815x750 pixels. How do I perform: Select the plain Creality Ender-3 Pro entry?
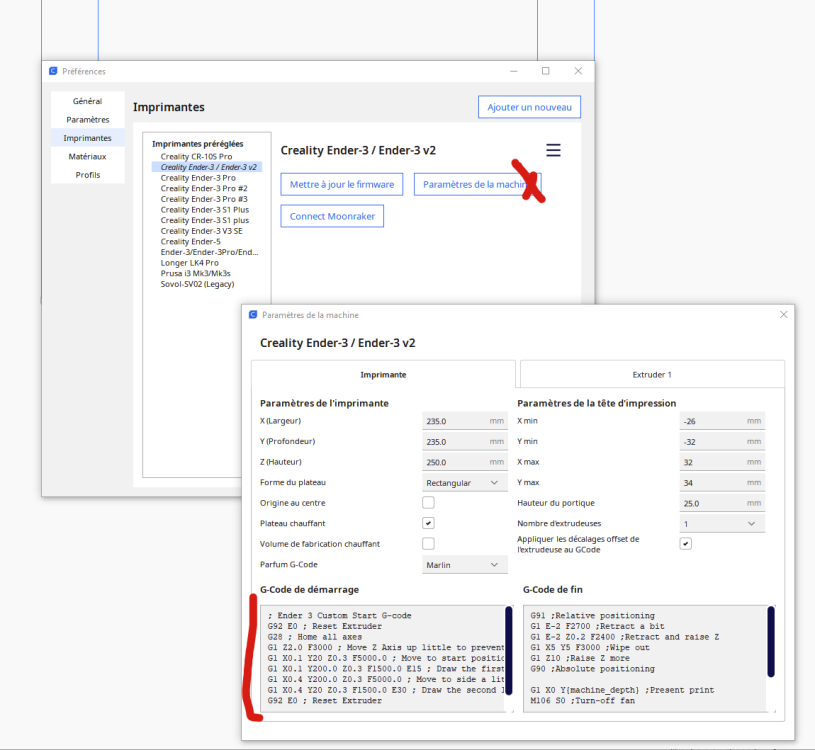click(198, 178)
